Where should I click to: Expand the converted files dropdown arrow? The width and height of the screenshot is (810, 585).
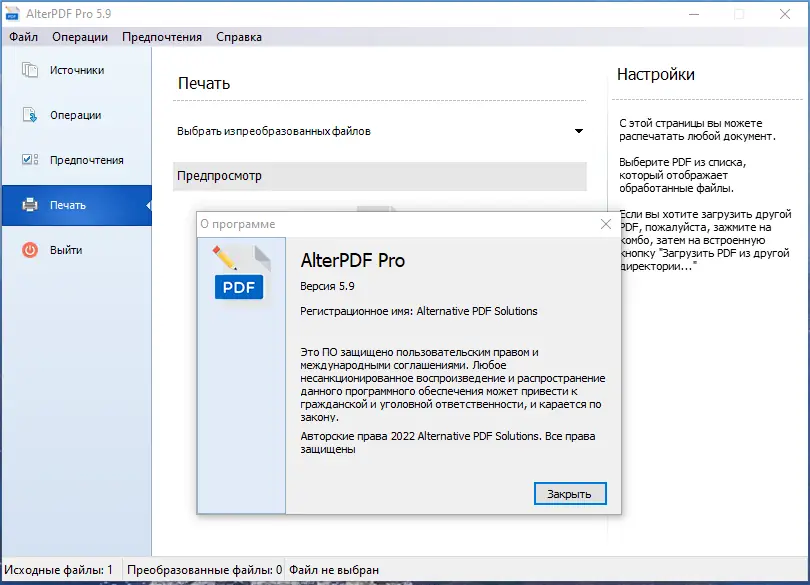click(x=579, y=131)
